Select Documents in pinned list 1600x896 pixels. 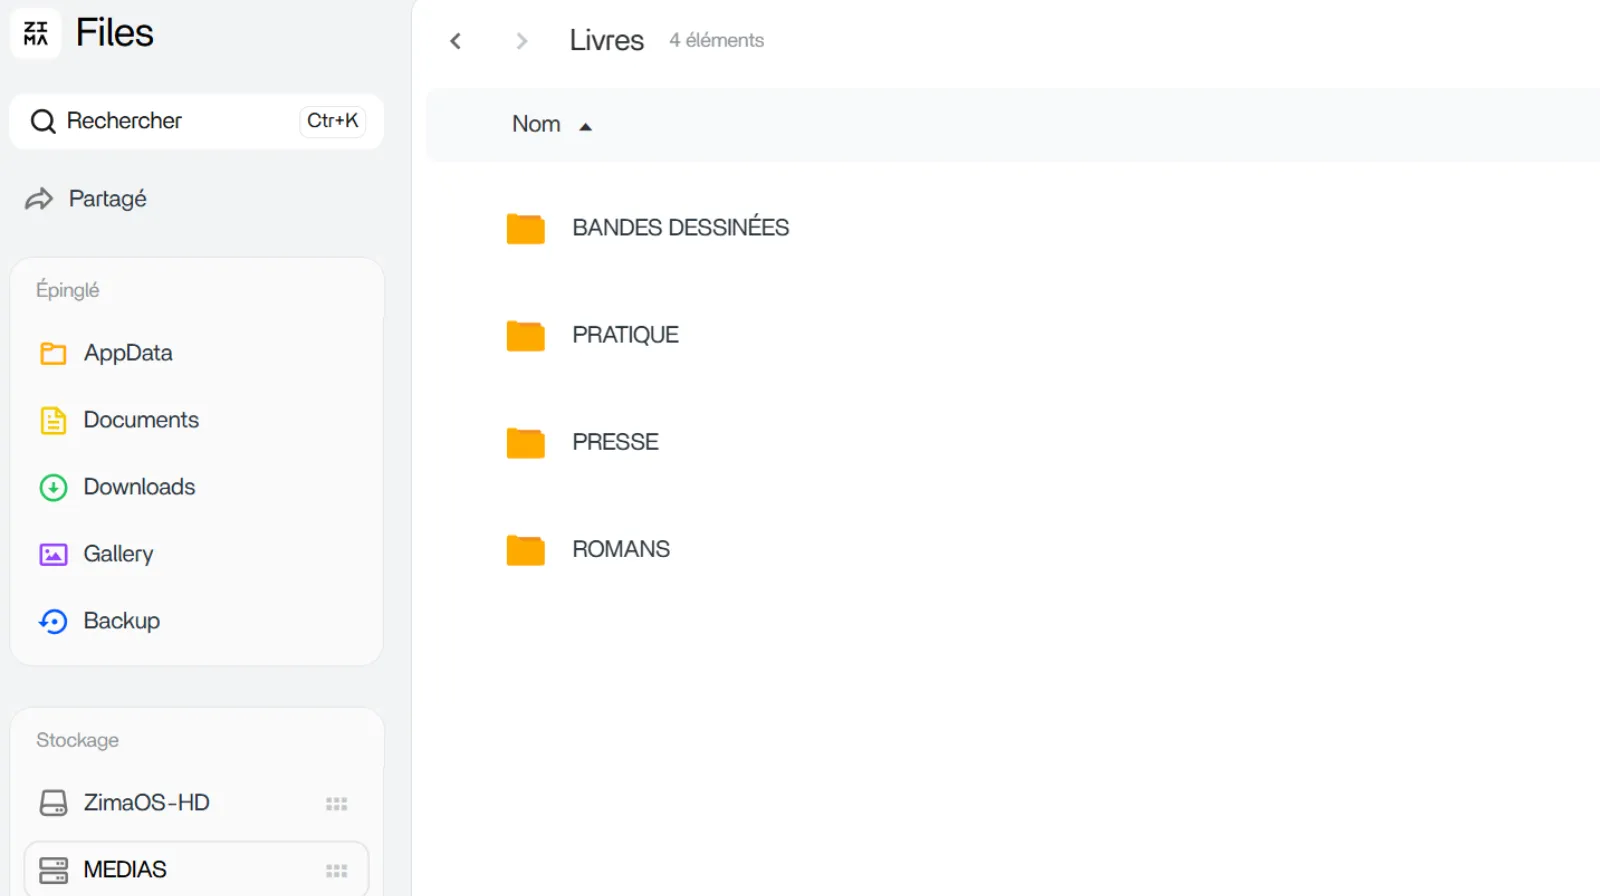(140, 420)
